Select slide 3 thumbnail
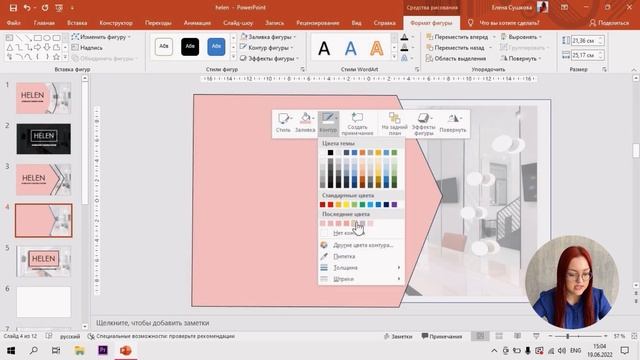Image resolution: width=640 pixels, height=360 pixels. 43,180
